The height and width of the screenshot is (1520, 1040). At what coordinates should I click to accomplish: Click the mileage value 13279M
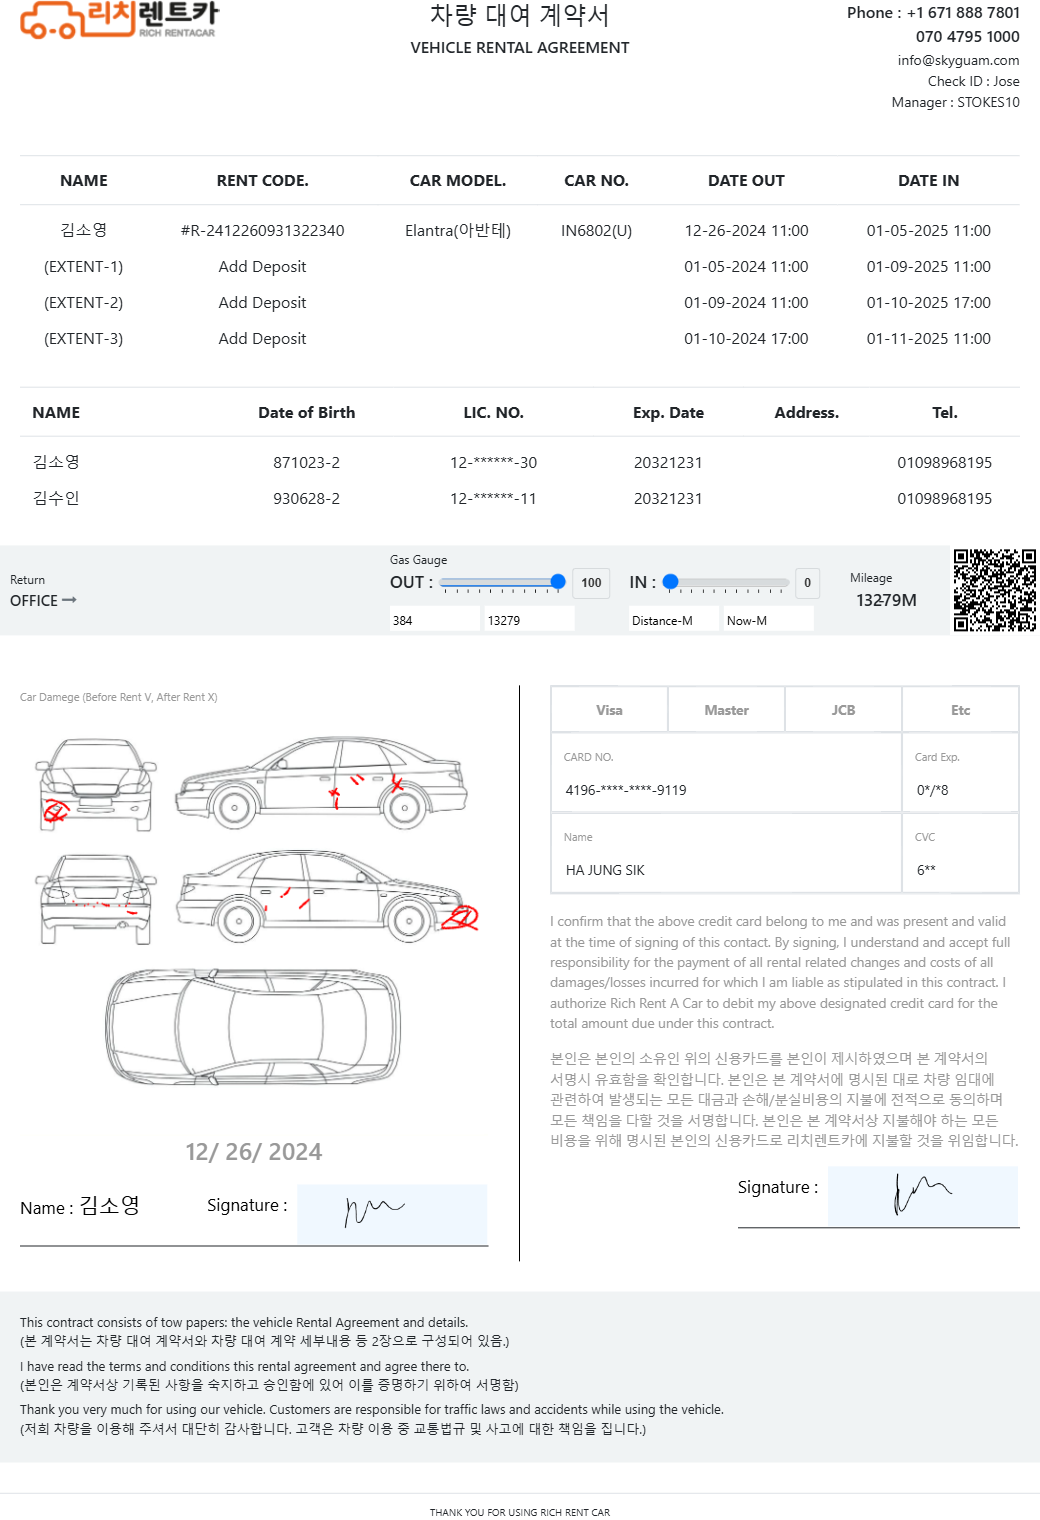[886, 600]
